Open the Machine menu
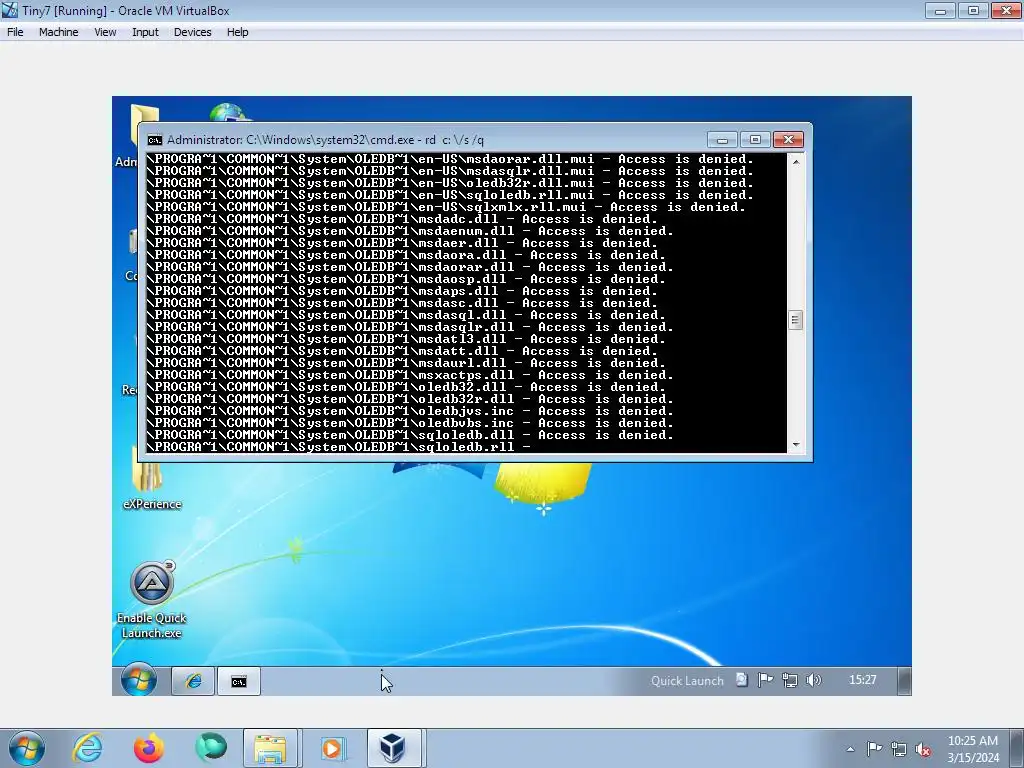Screen dimensions: 1024x768 [x=58, y=32]
